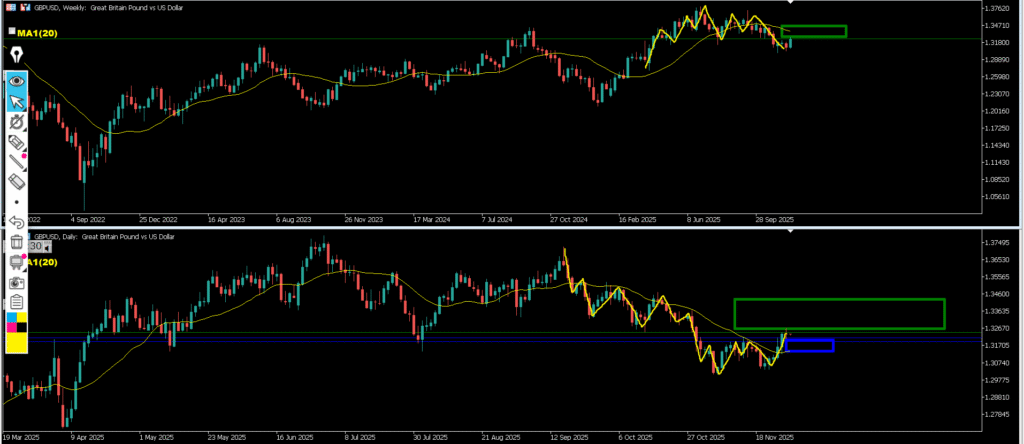Open the whiteboard presentation tool icon
The image size is (1024, 444).
click(17, 262)
